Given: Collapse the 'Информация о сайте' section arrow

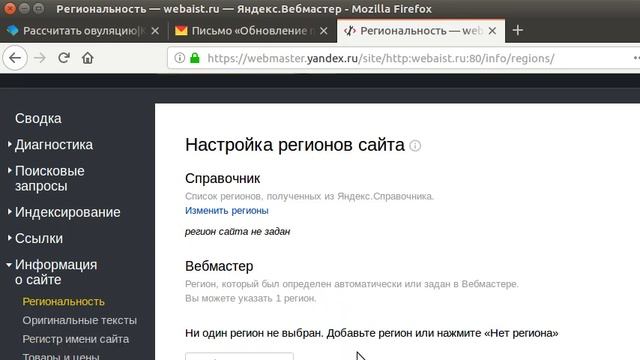Looking at the screenshot, I should [9, 264].
